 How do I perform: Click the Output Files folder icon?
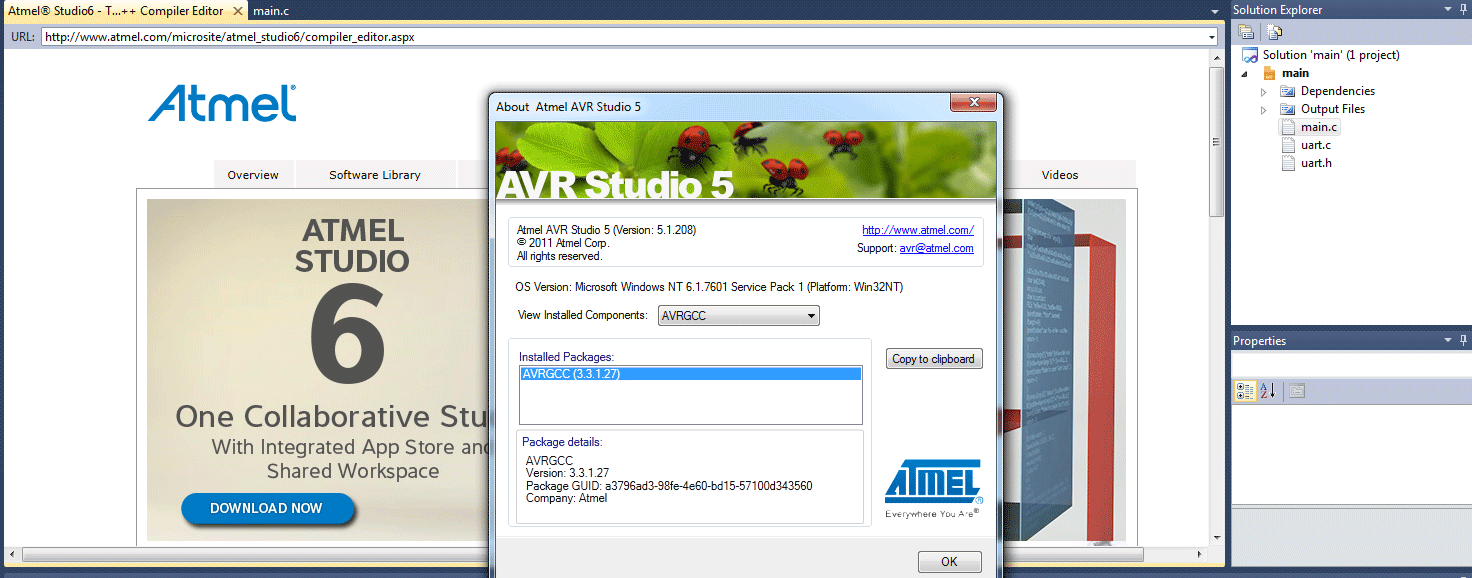pos(1288,109)
